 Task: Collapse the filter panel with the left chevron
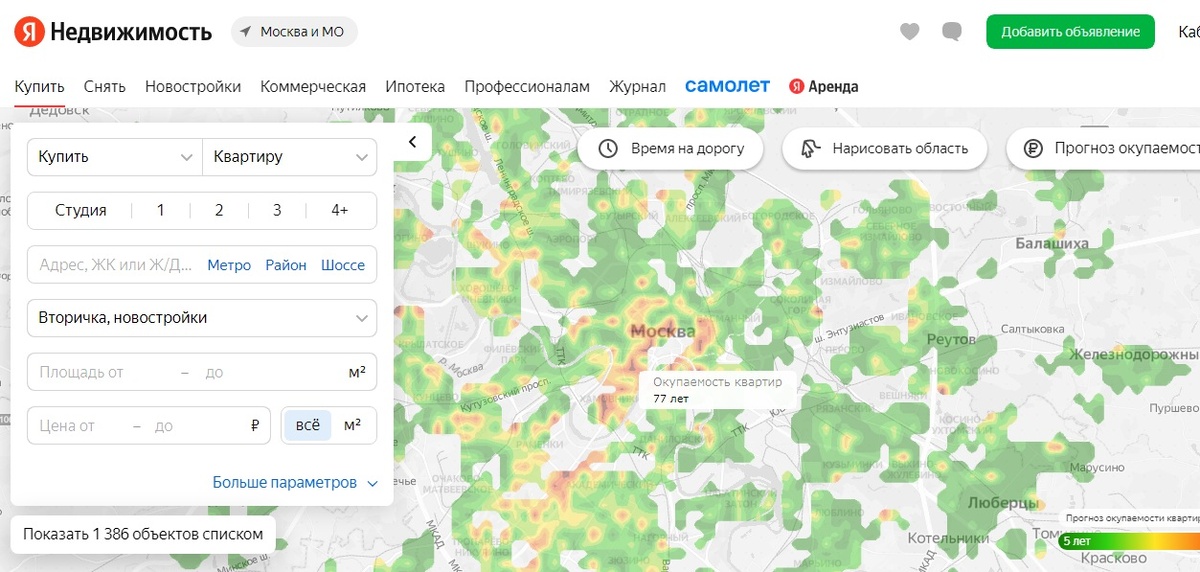pyautogui.click(x=412, y=142)
